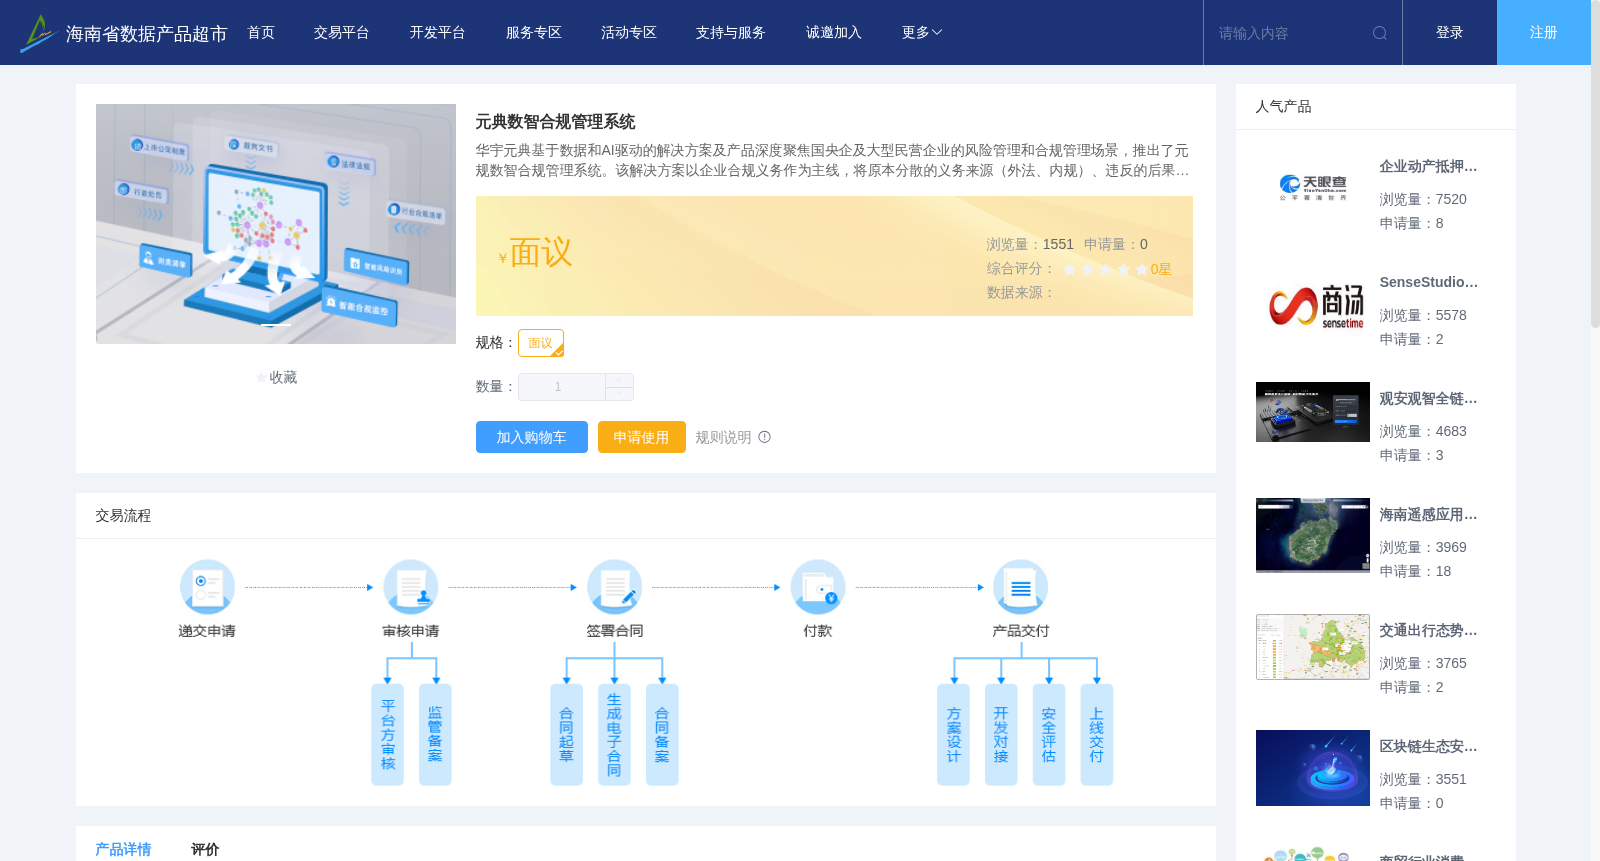This screenshot has width=1600, height=861.
Task: Click the quantity input field
Action: (561, 387)
